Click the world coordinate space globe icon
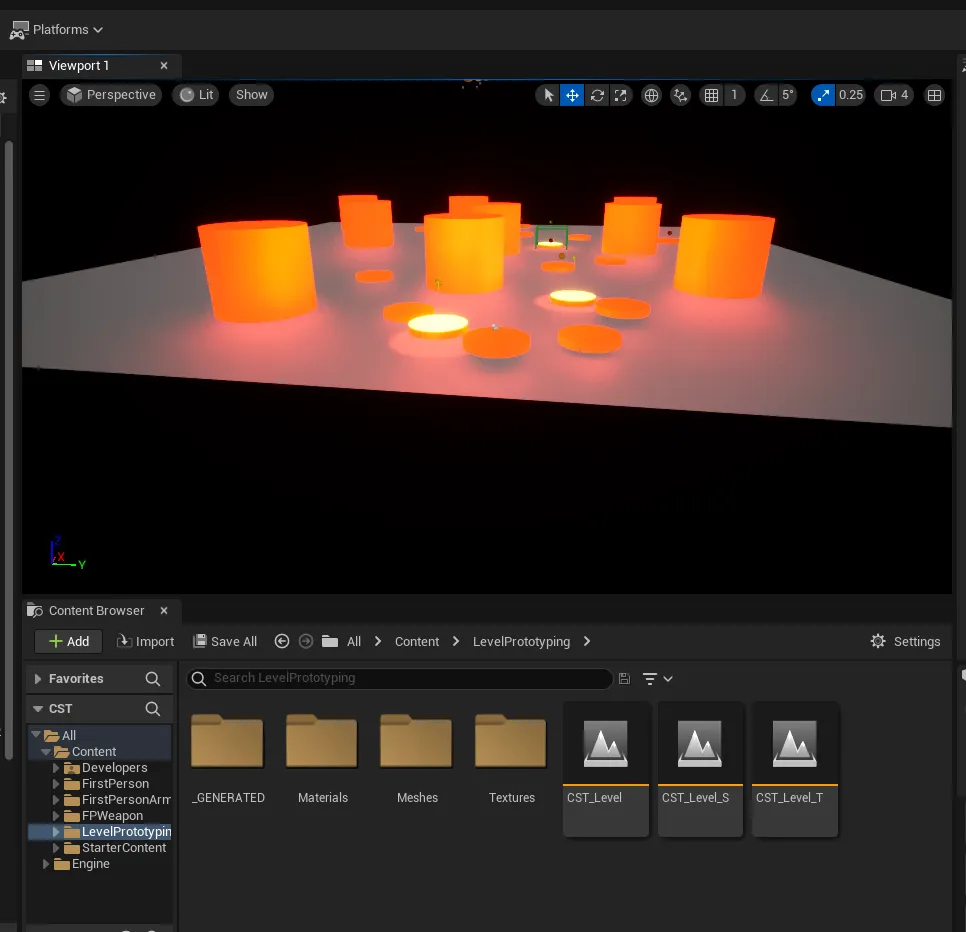This screenshot has width=966, height=932. (x=651, y=95)
